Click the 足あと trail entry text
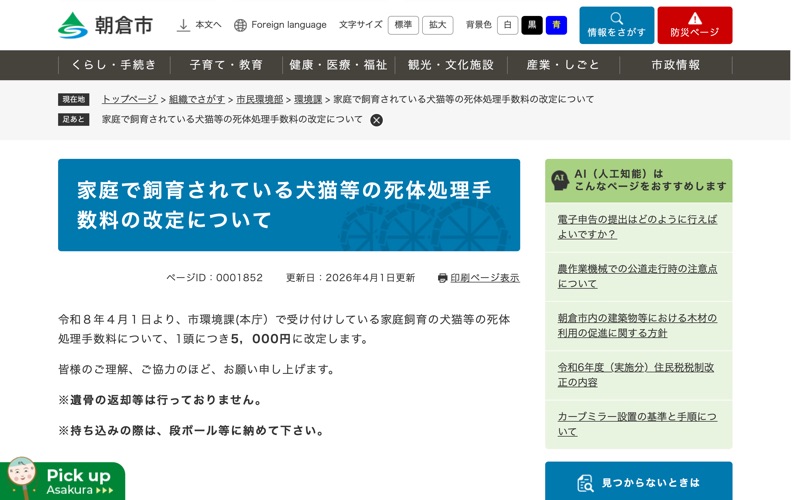The height and width of the screenshot is (500, 800). (x=232, y=119)
